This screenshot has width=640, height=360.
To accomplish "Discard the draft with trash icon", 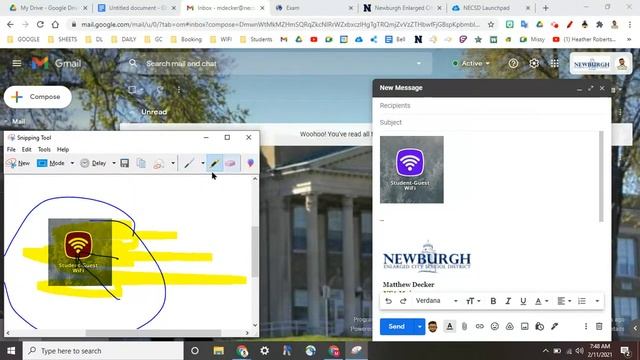I will tap(599, 327).
